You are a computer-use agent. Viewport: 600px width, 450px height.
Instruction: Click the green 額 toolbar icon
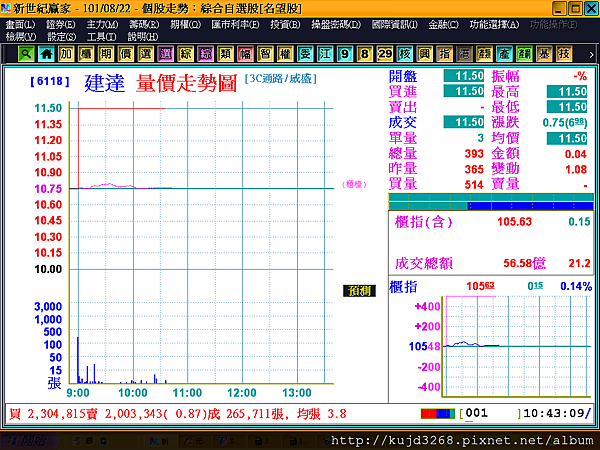[x=524, y=54]
